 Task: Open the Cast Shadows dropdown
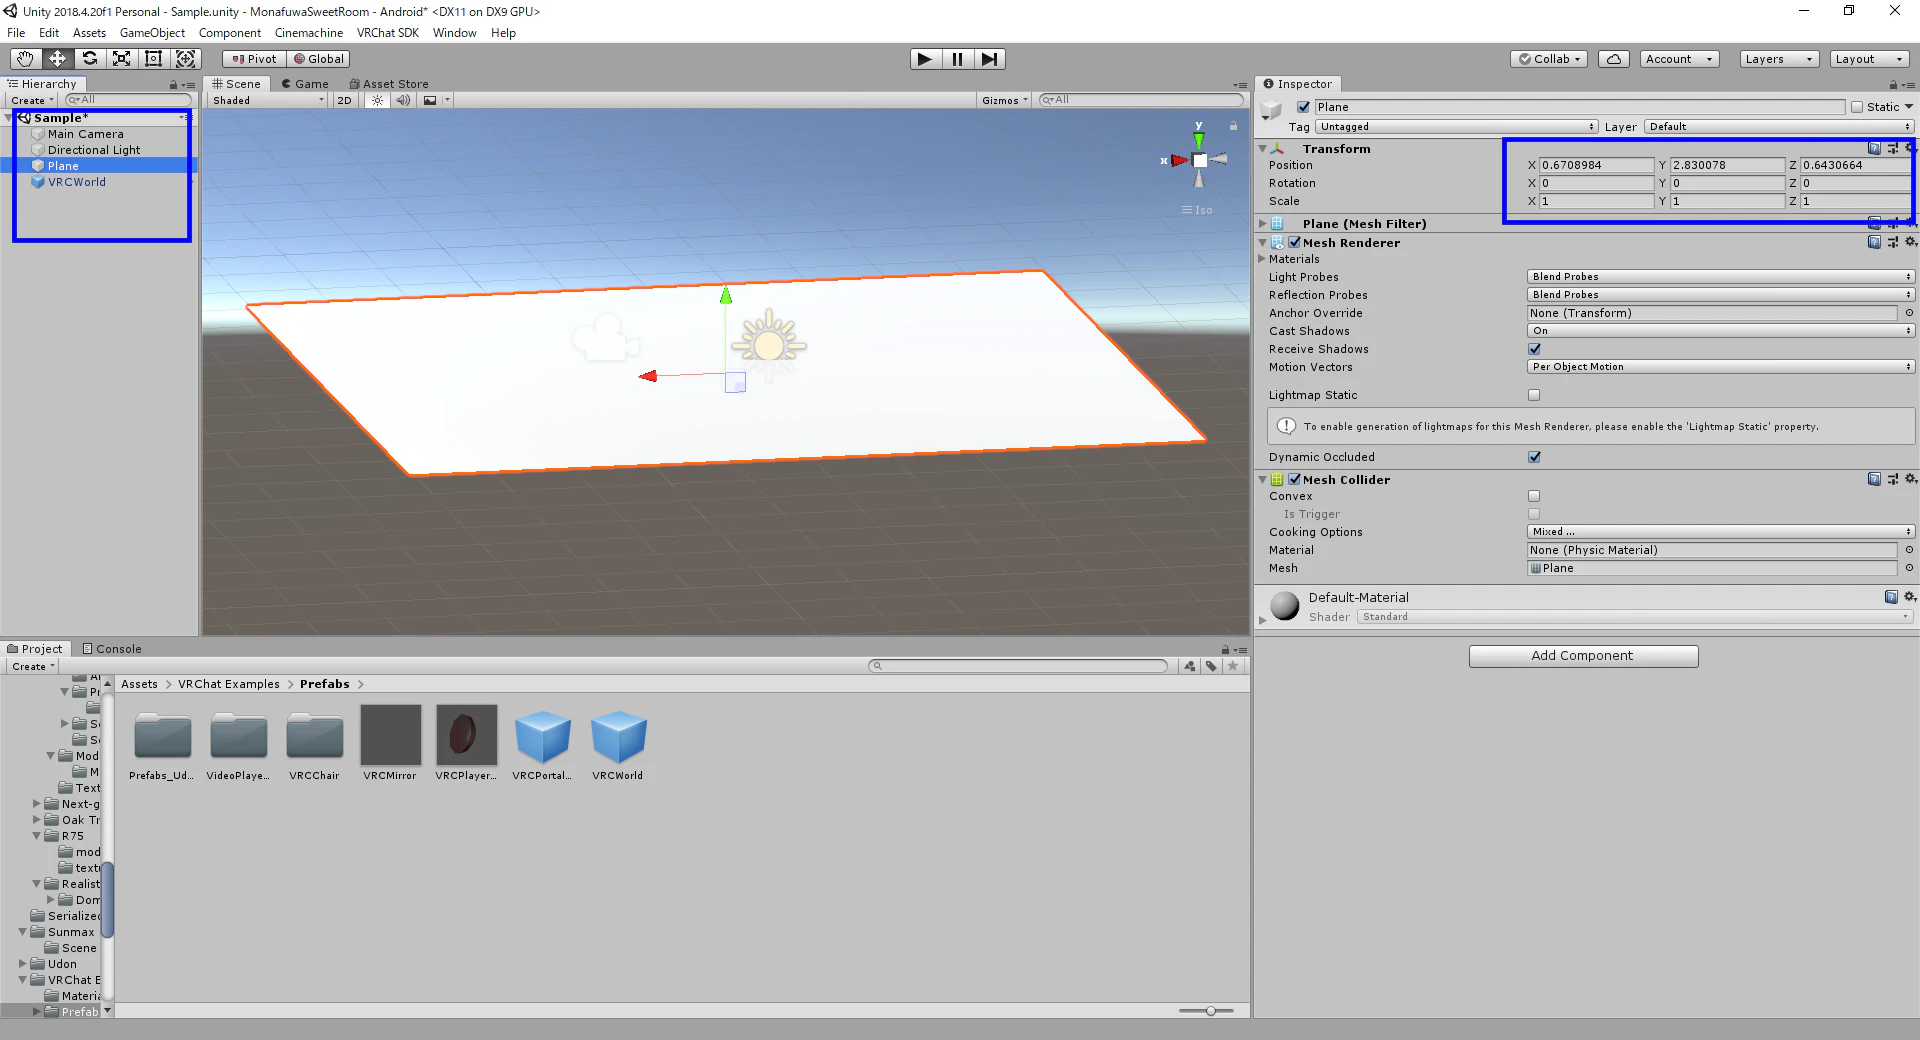[1720, 331]
